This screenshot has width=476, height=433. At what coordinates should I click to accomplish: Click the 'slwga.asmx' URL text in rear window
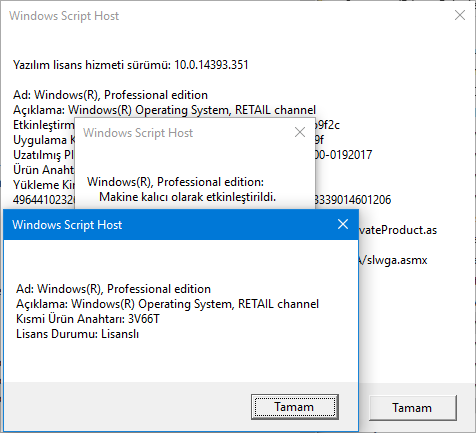pos(393,260)
